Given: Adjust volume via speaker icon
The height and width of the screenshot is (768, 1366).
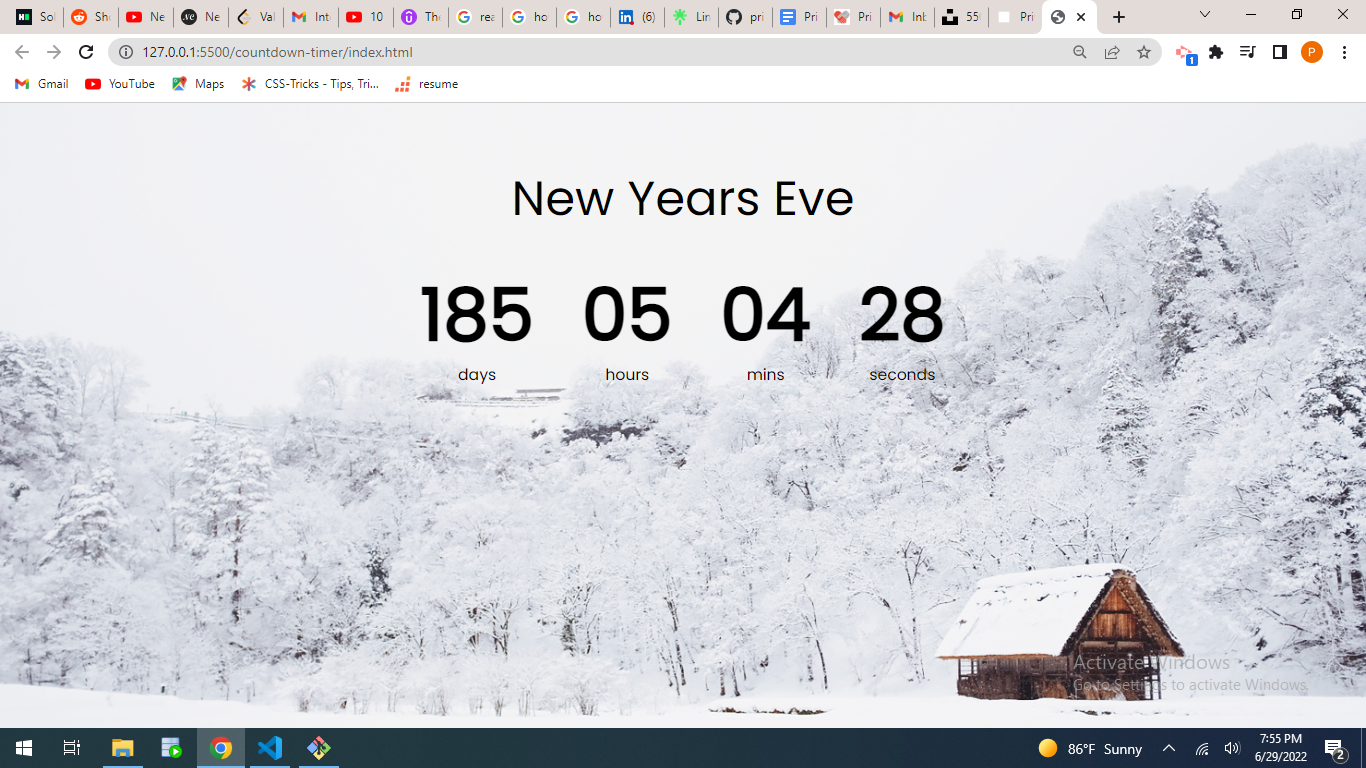Looking at the screenshot, I should [1232, 749].
